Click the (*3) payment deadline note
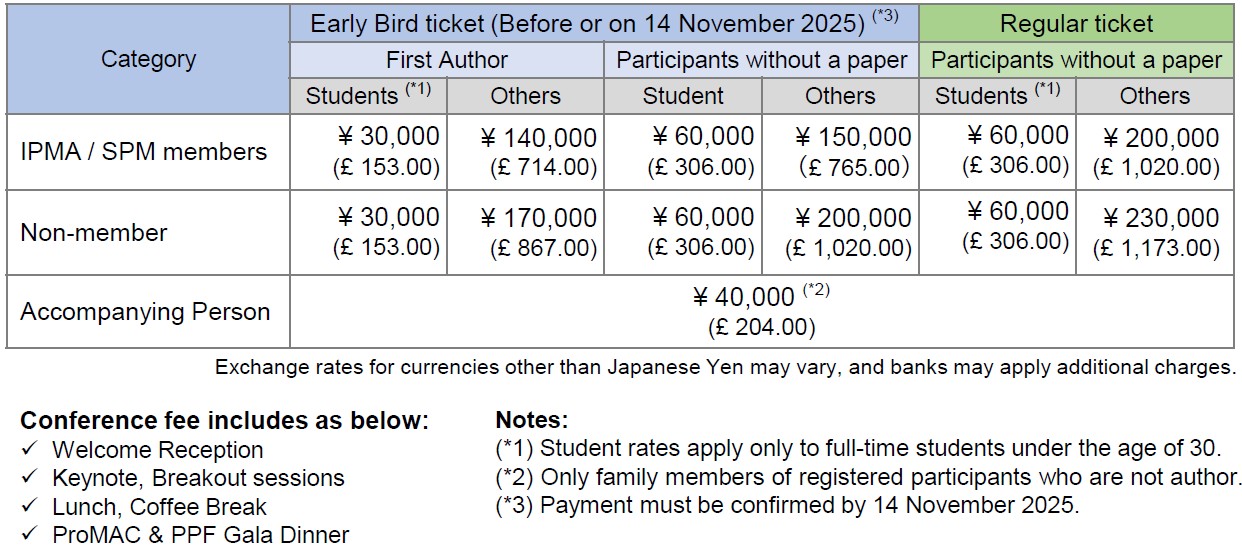This screenshot has height=551, width=1242. point(787,505)
